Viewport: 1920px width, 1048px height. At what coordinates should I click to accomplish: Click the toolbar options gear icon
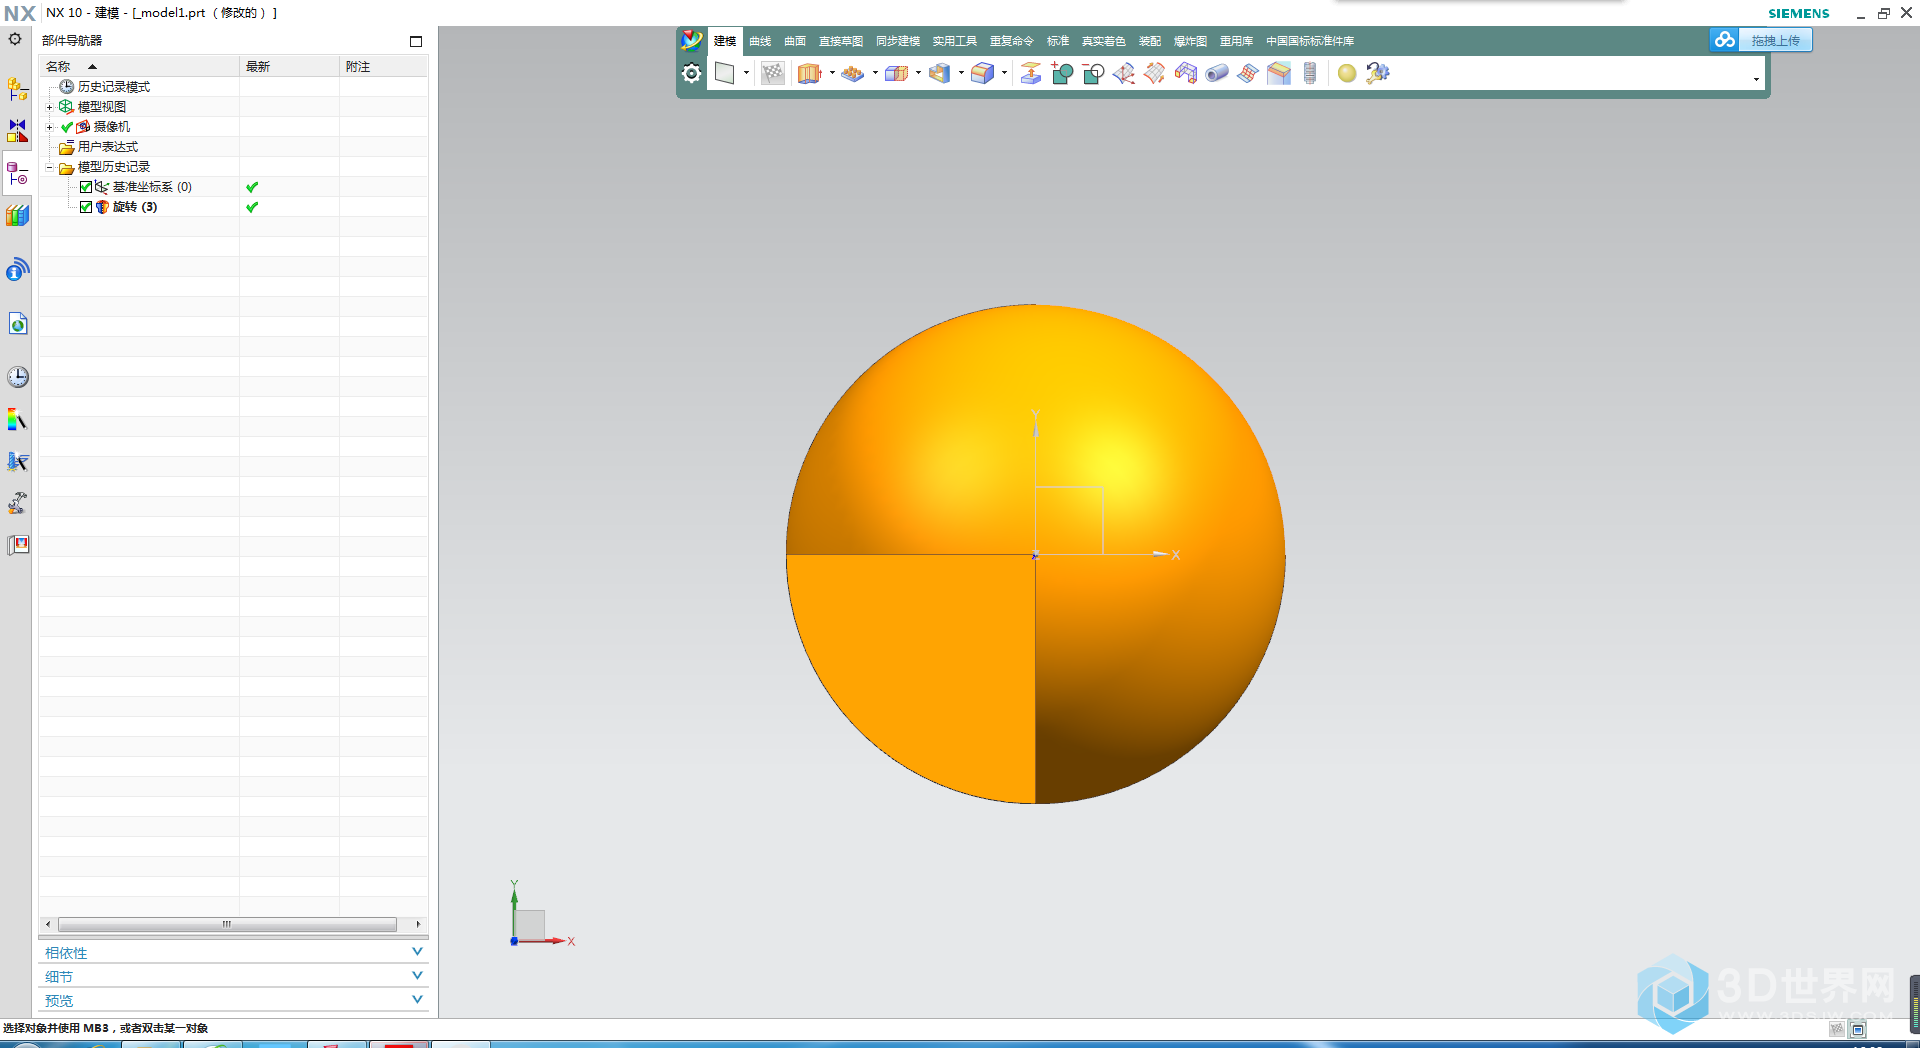pyautogui.click(x=691, y=73)
